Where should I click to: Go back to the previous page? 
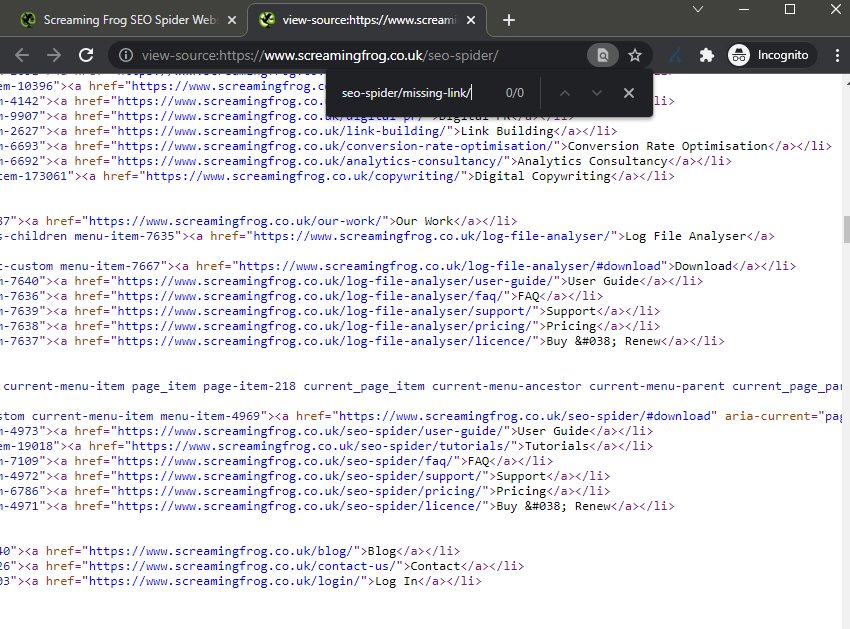22,55
